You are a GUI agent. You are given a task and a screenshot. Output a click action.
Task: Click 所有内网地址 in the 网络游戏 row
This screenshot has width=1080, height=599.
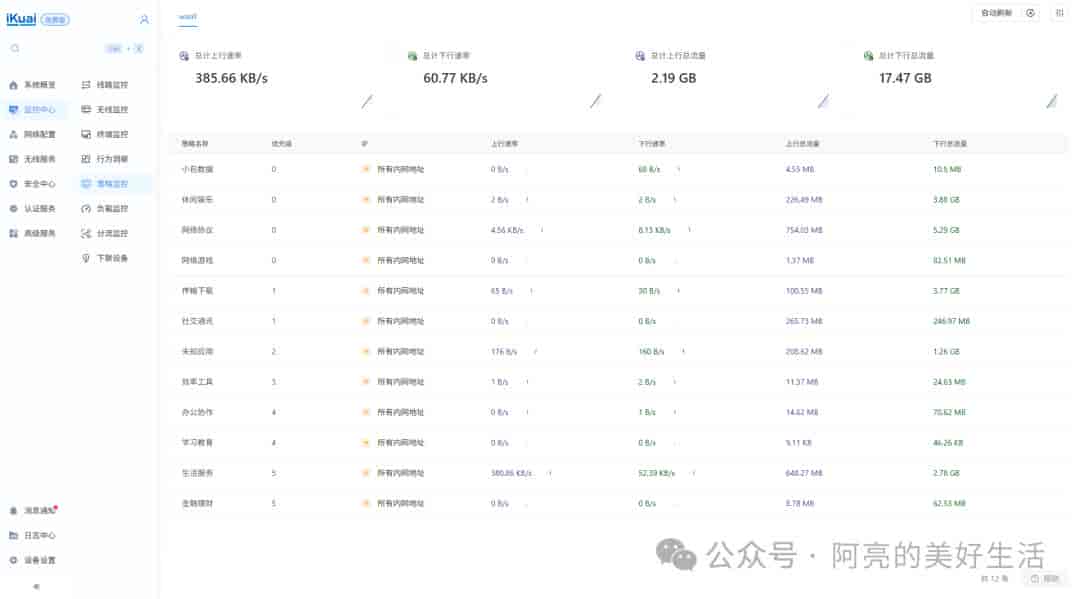pos(400,260)
